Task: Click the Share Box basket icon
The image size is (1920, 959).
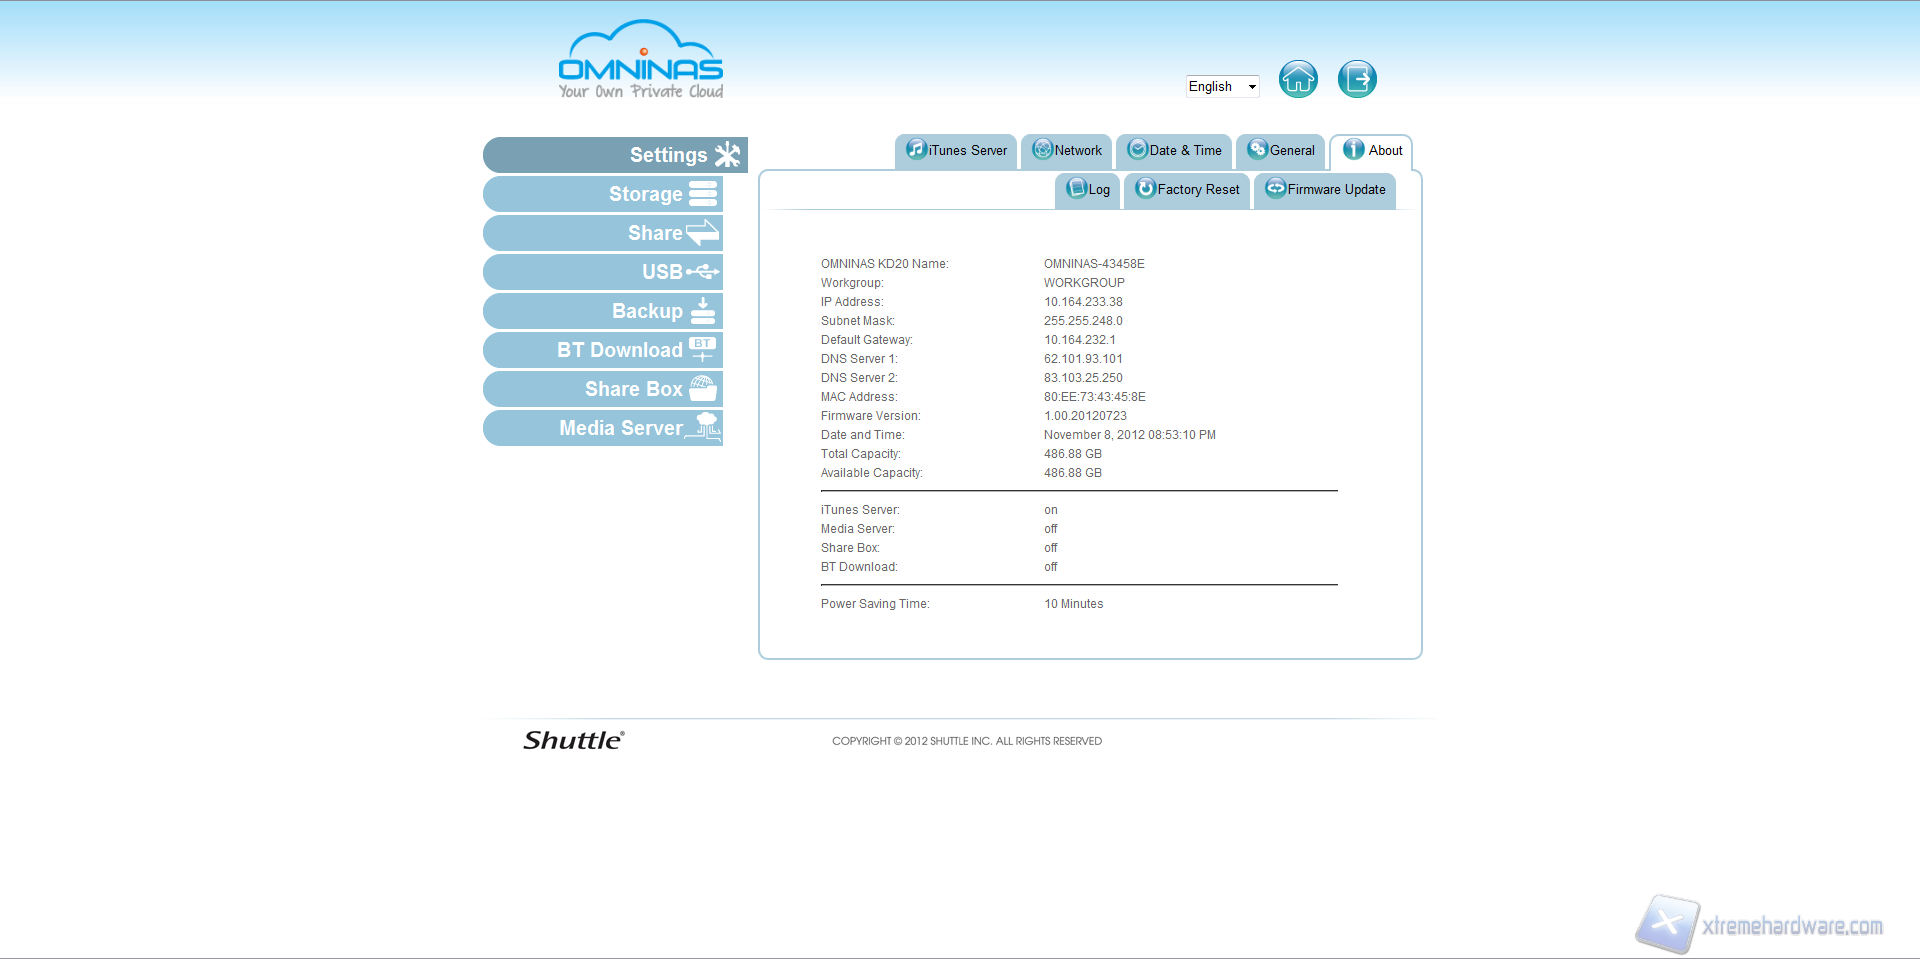Action: (703, 389)
